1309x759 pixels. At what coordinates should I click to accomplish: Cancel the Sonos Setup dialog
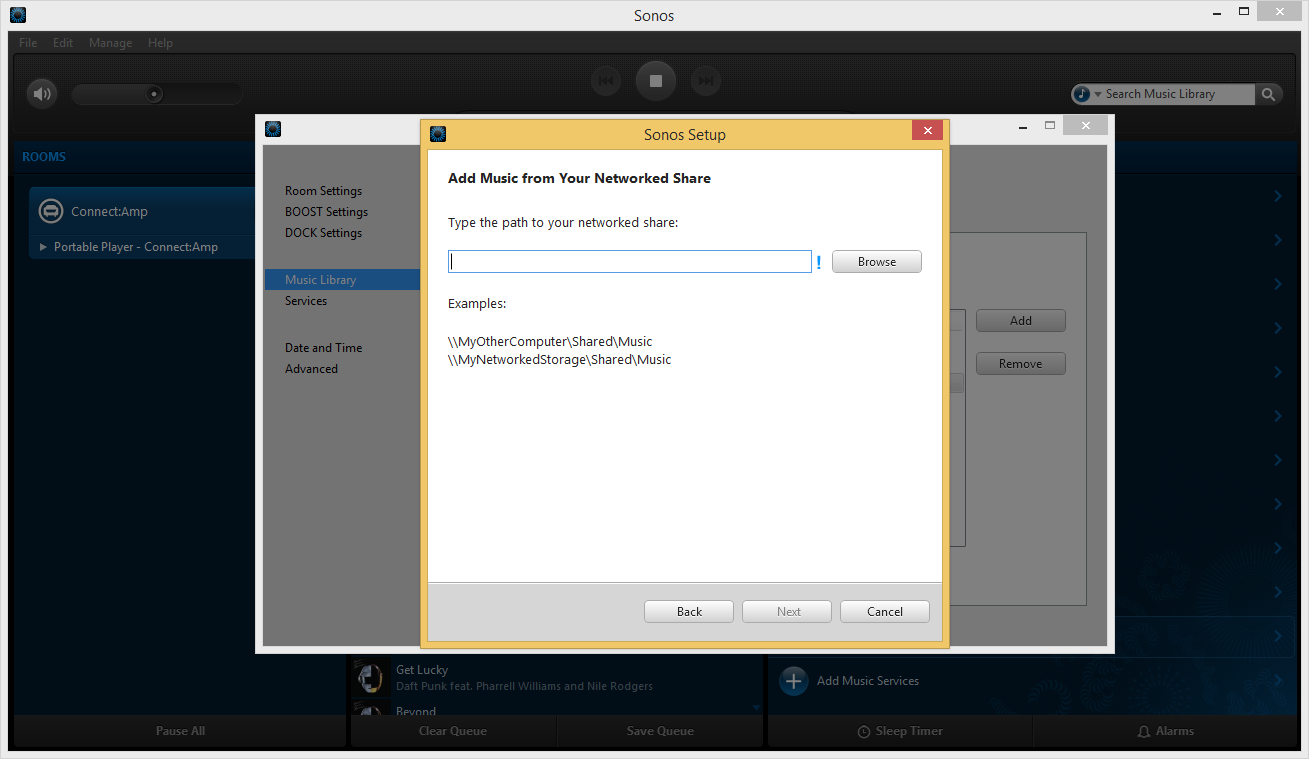(x=885, y=612)
